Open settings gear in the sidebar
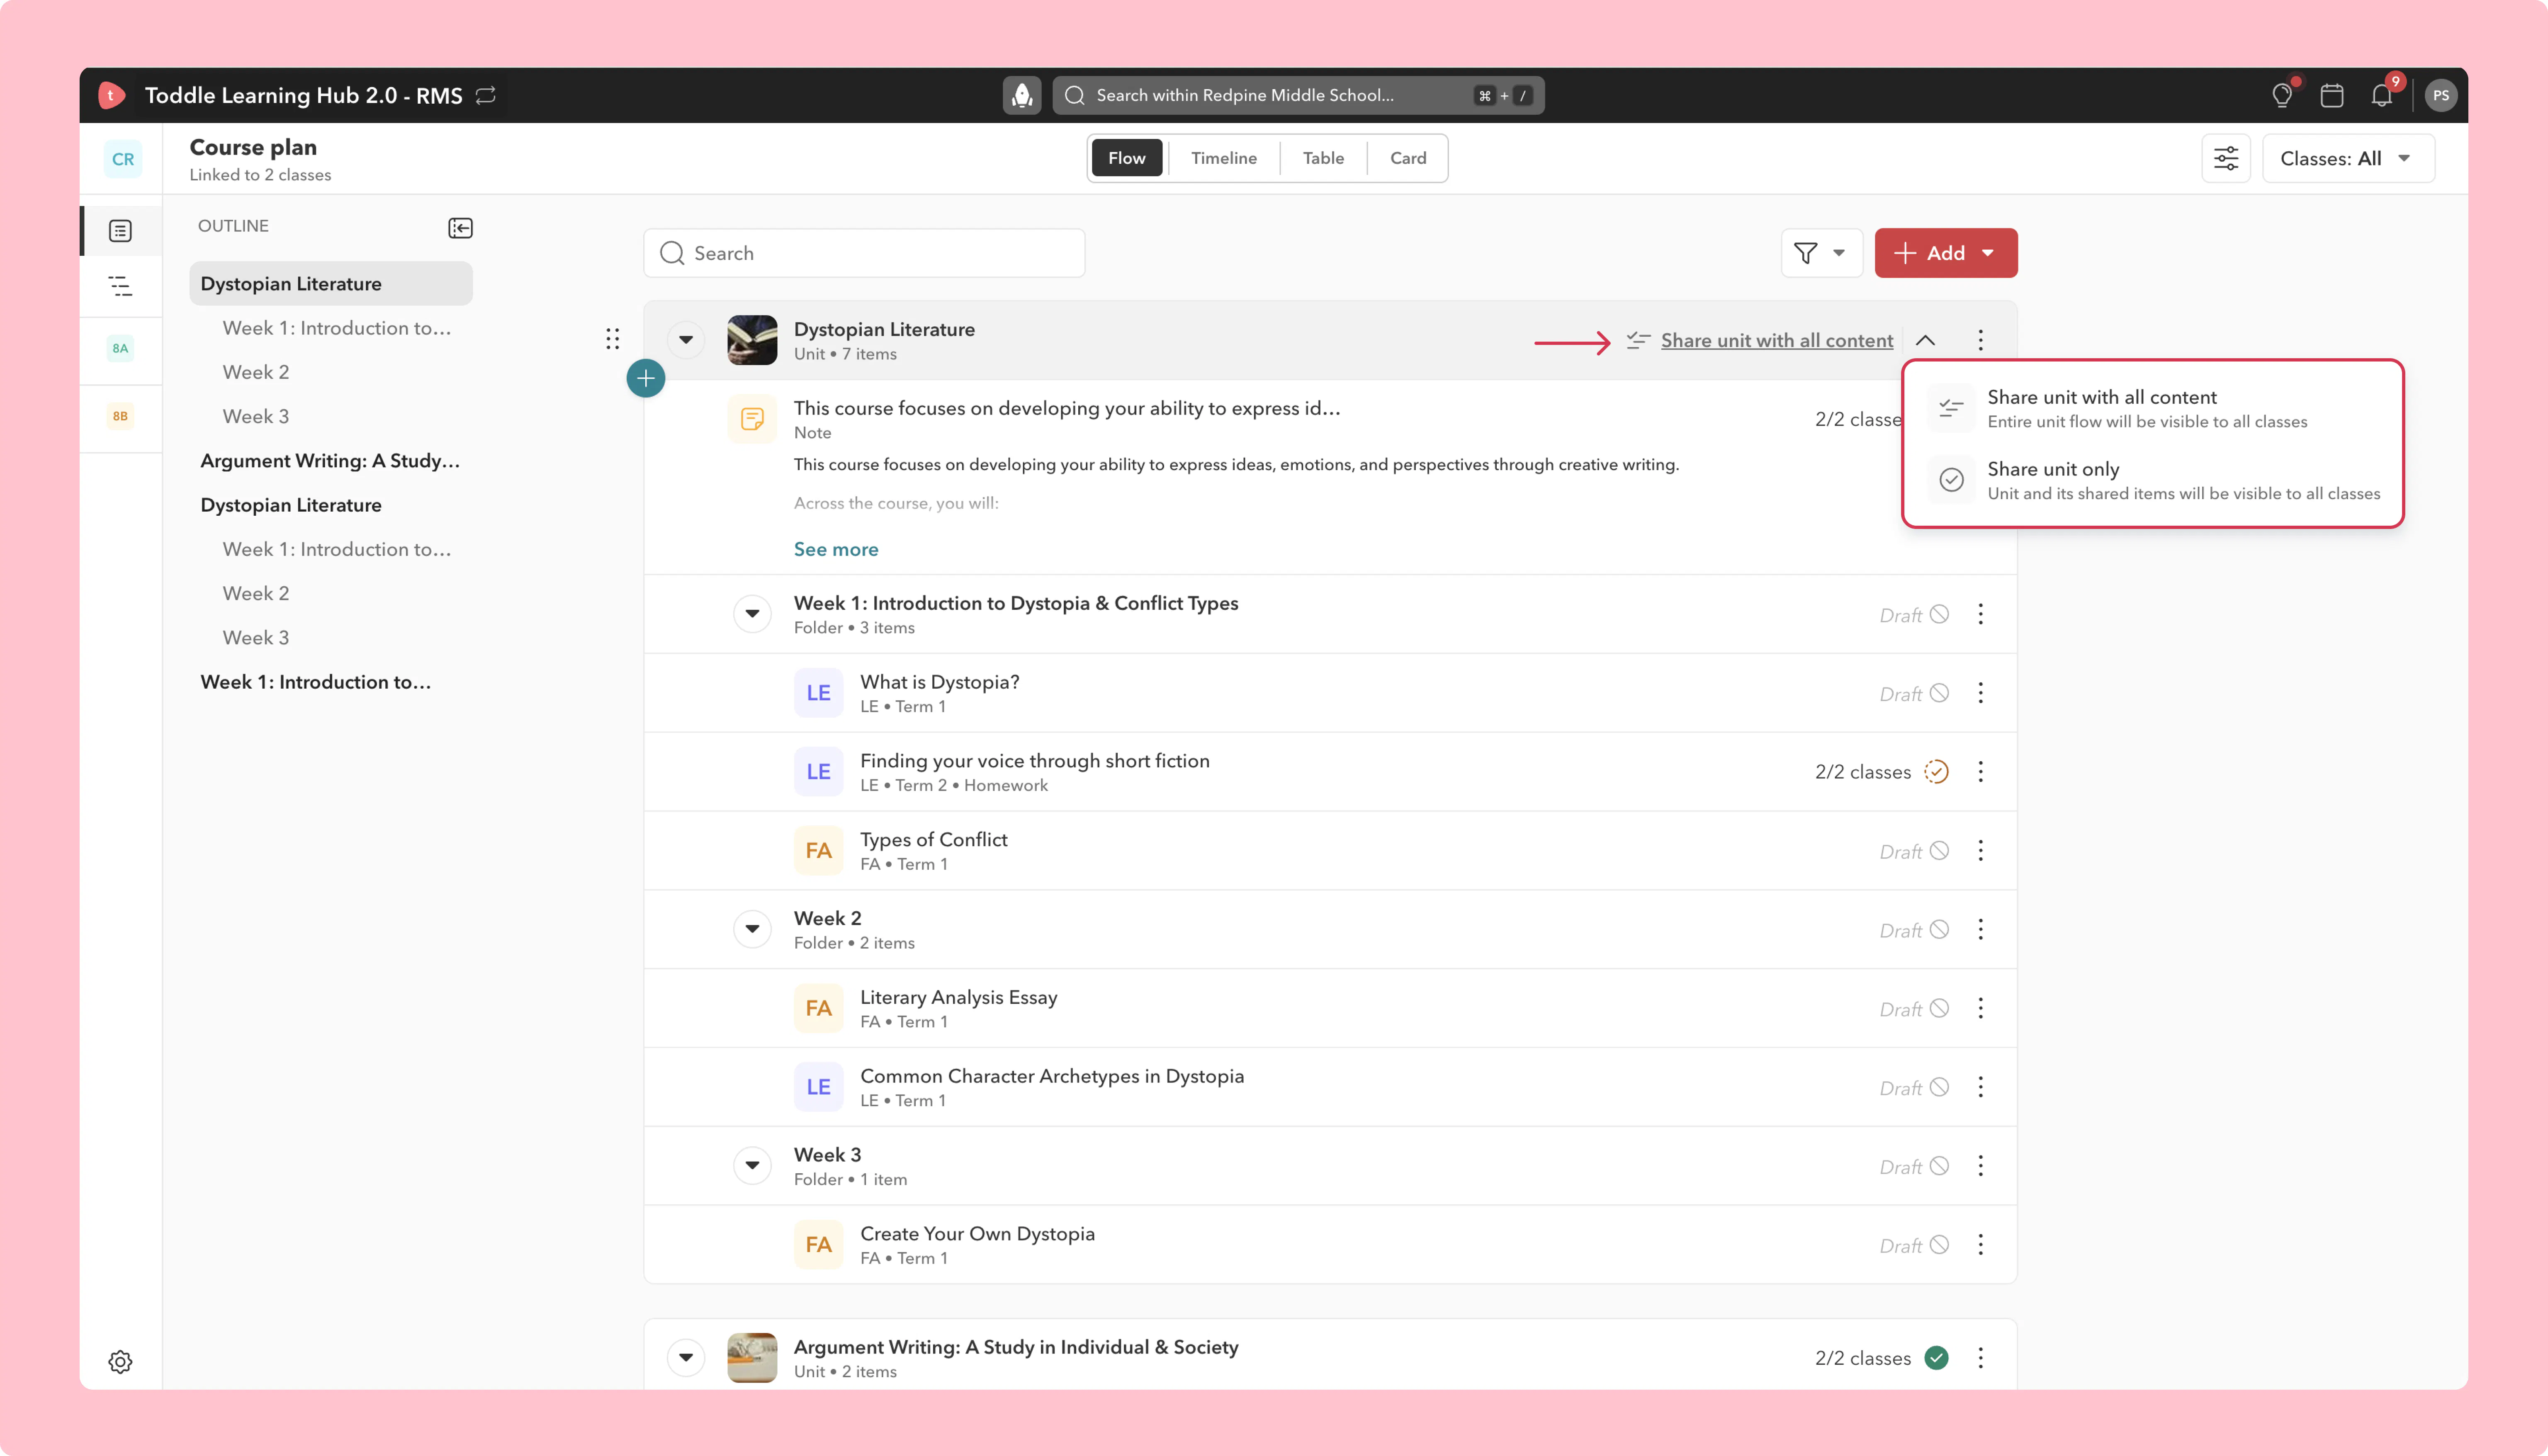Image resolution: width=2548 pixels, height=1456 pixels. [120, 1361]
